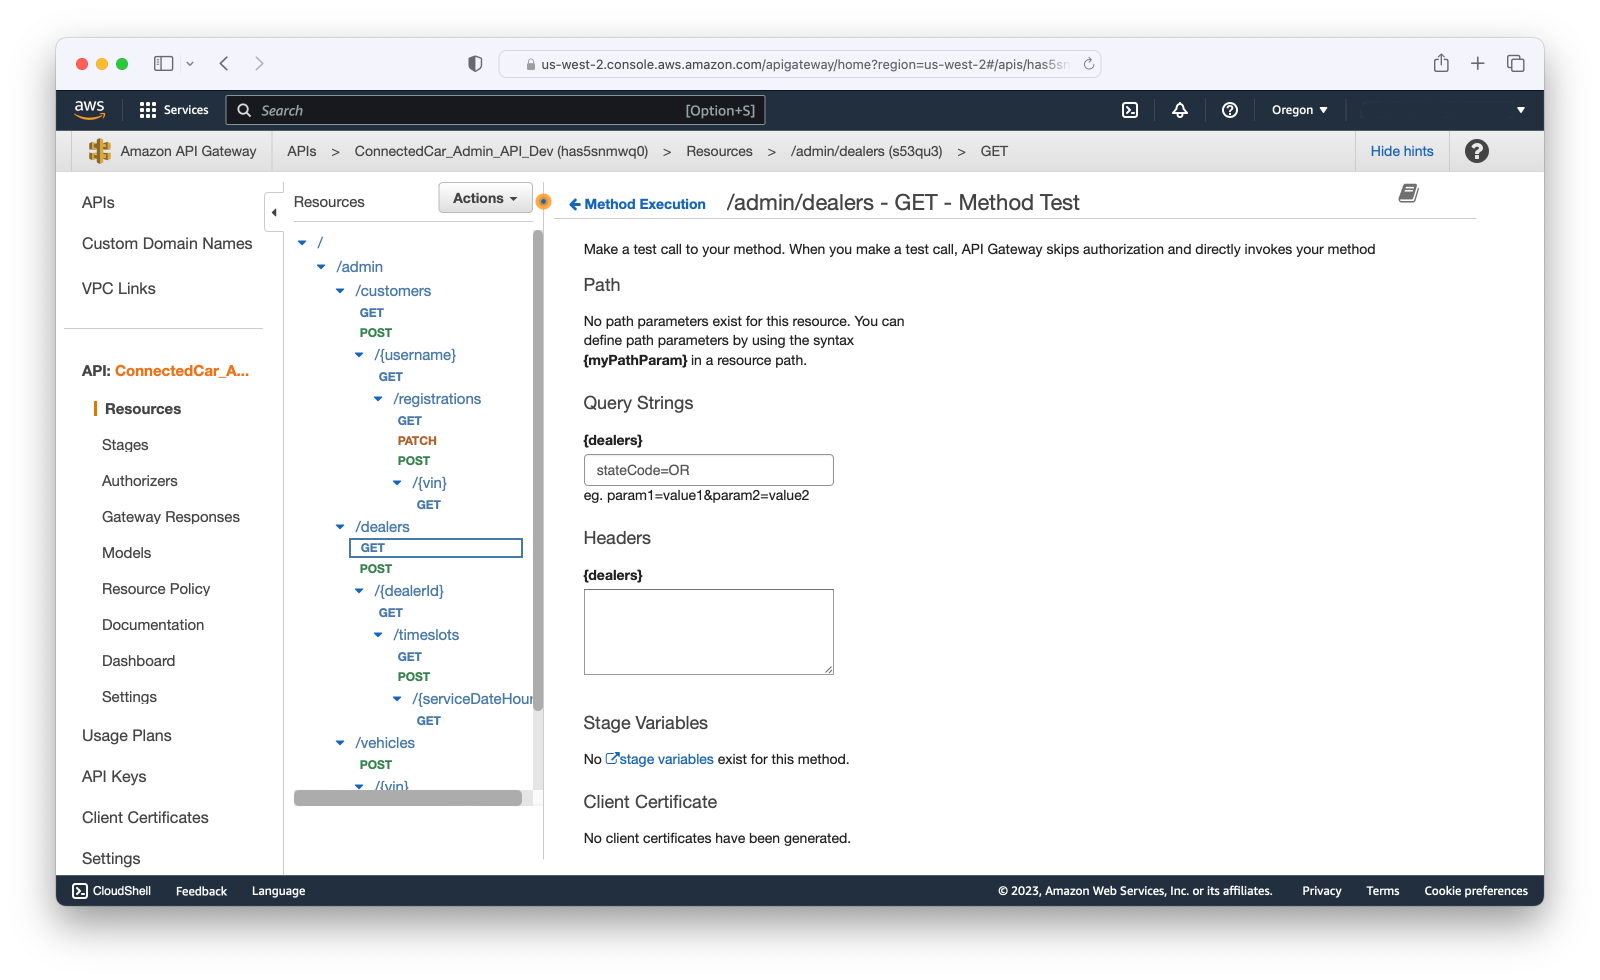Go back to Method Execution
Viewport: 1600px width, 980px height.
pyautogui.click(x=637, y=204)
